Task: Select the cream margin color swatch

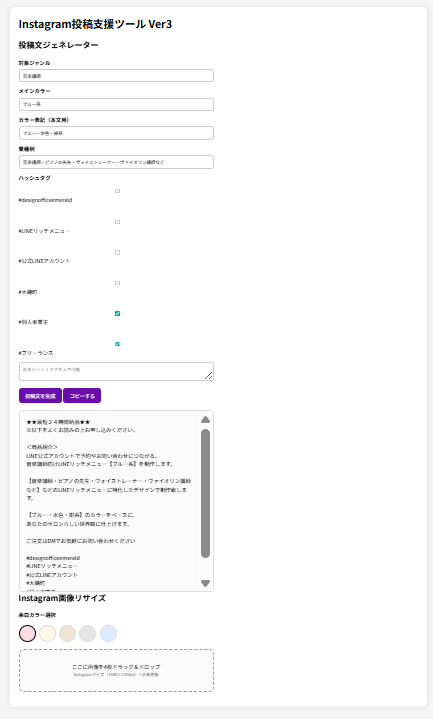Action: [48, 633]
